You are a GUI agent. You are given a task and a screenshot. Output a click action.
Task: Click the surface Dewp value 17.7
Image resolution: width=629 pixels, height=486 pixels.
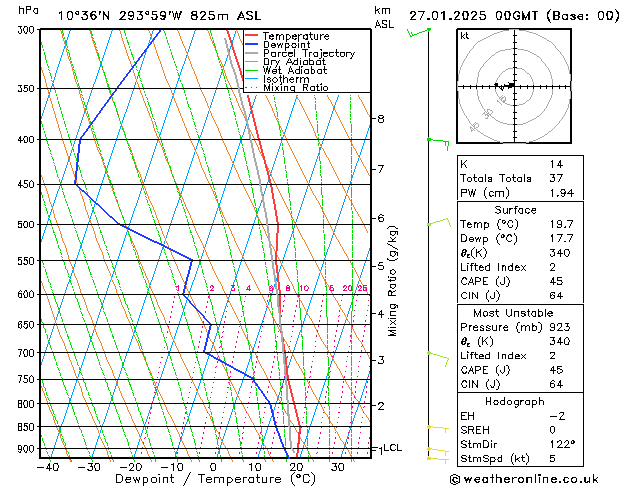pos(562,238)
